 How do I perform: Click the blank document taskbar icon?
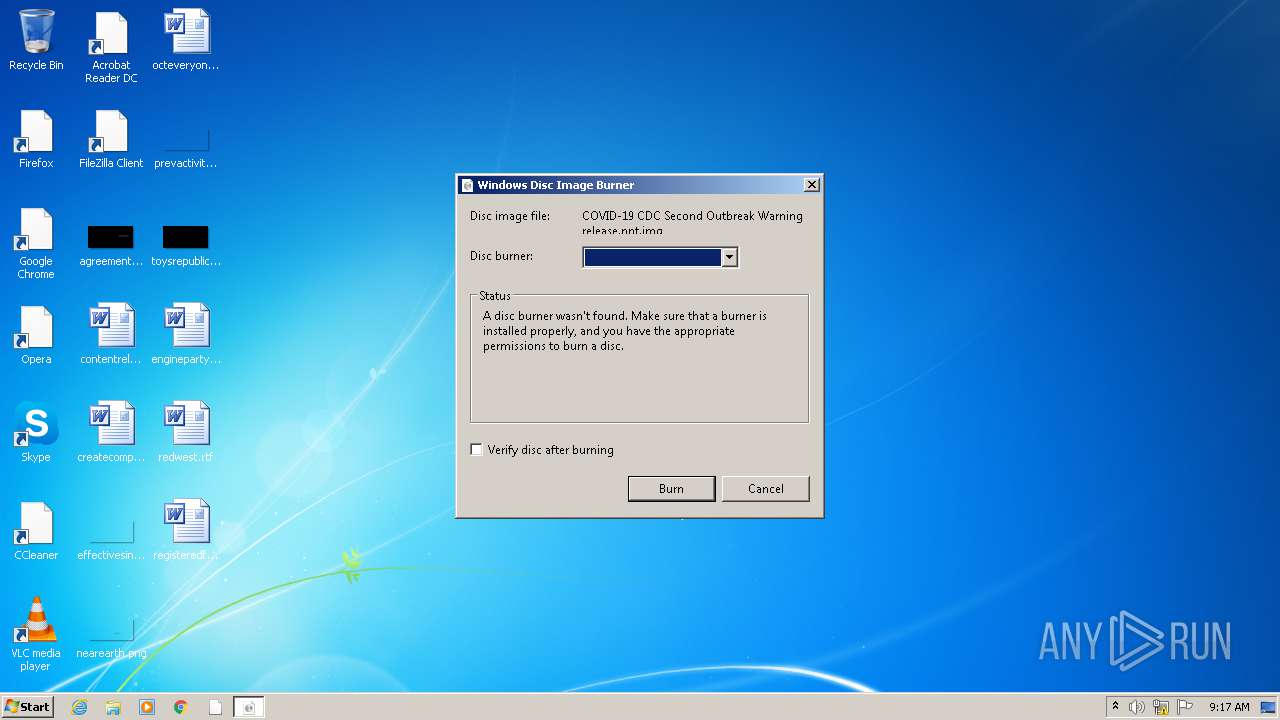tap(215, 707)
